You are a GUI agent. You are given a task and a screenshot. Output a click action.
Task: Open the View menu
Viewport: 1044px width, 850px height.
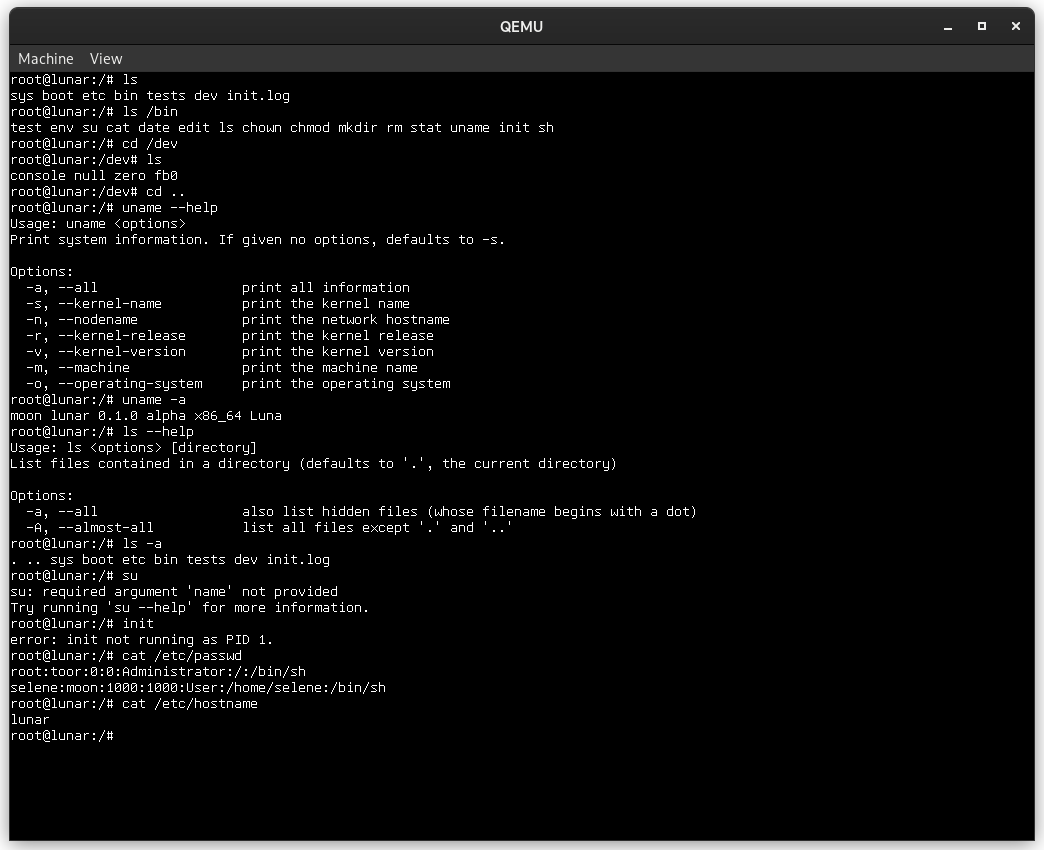tap(106, 59)
